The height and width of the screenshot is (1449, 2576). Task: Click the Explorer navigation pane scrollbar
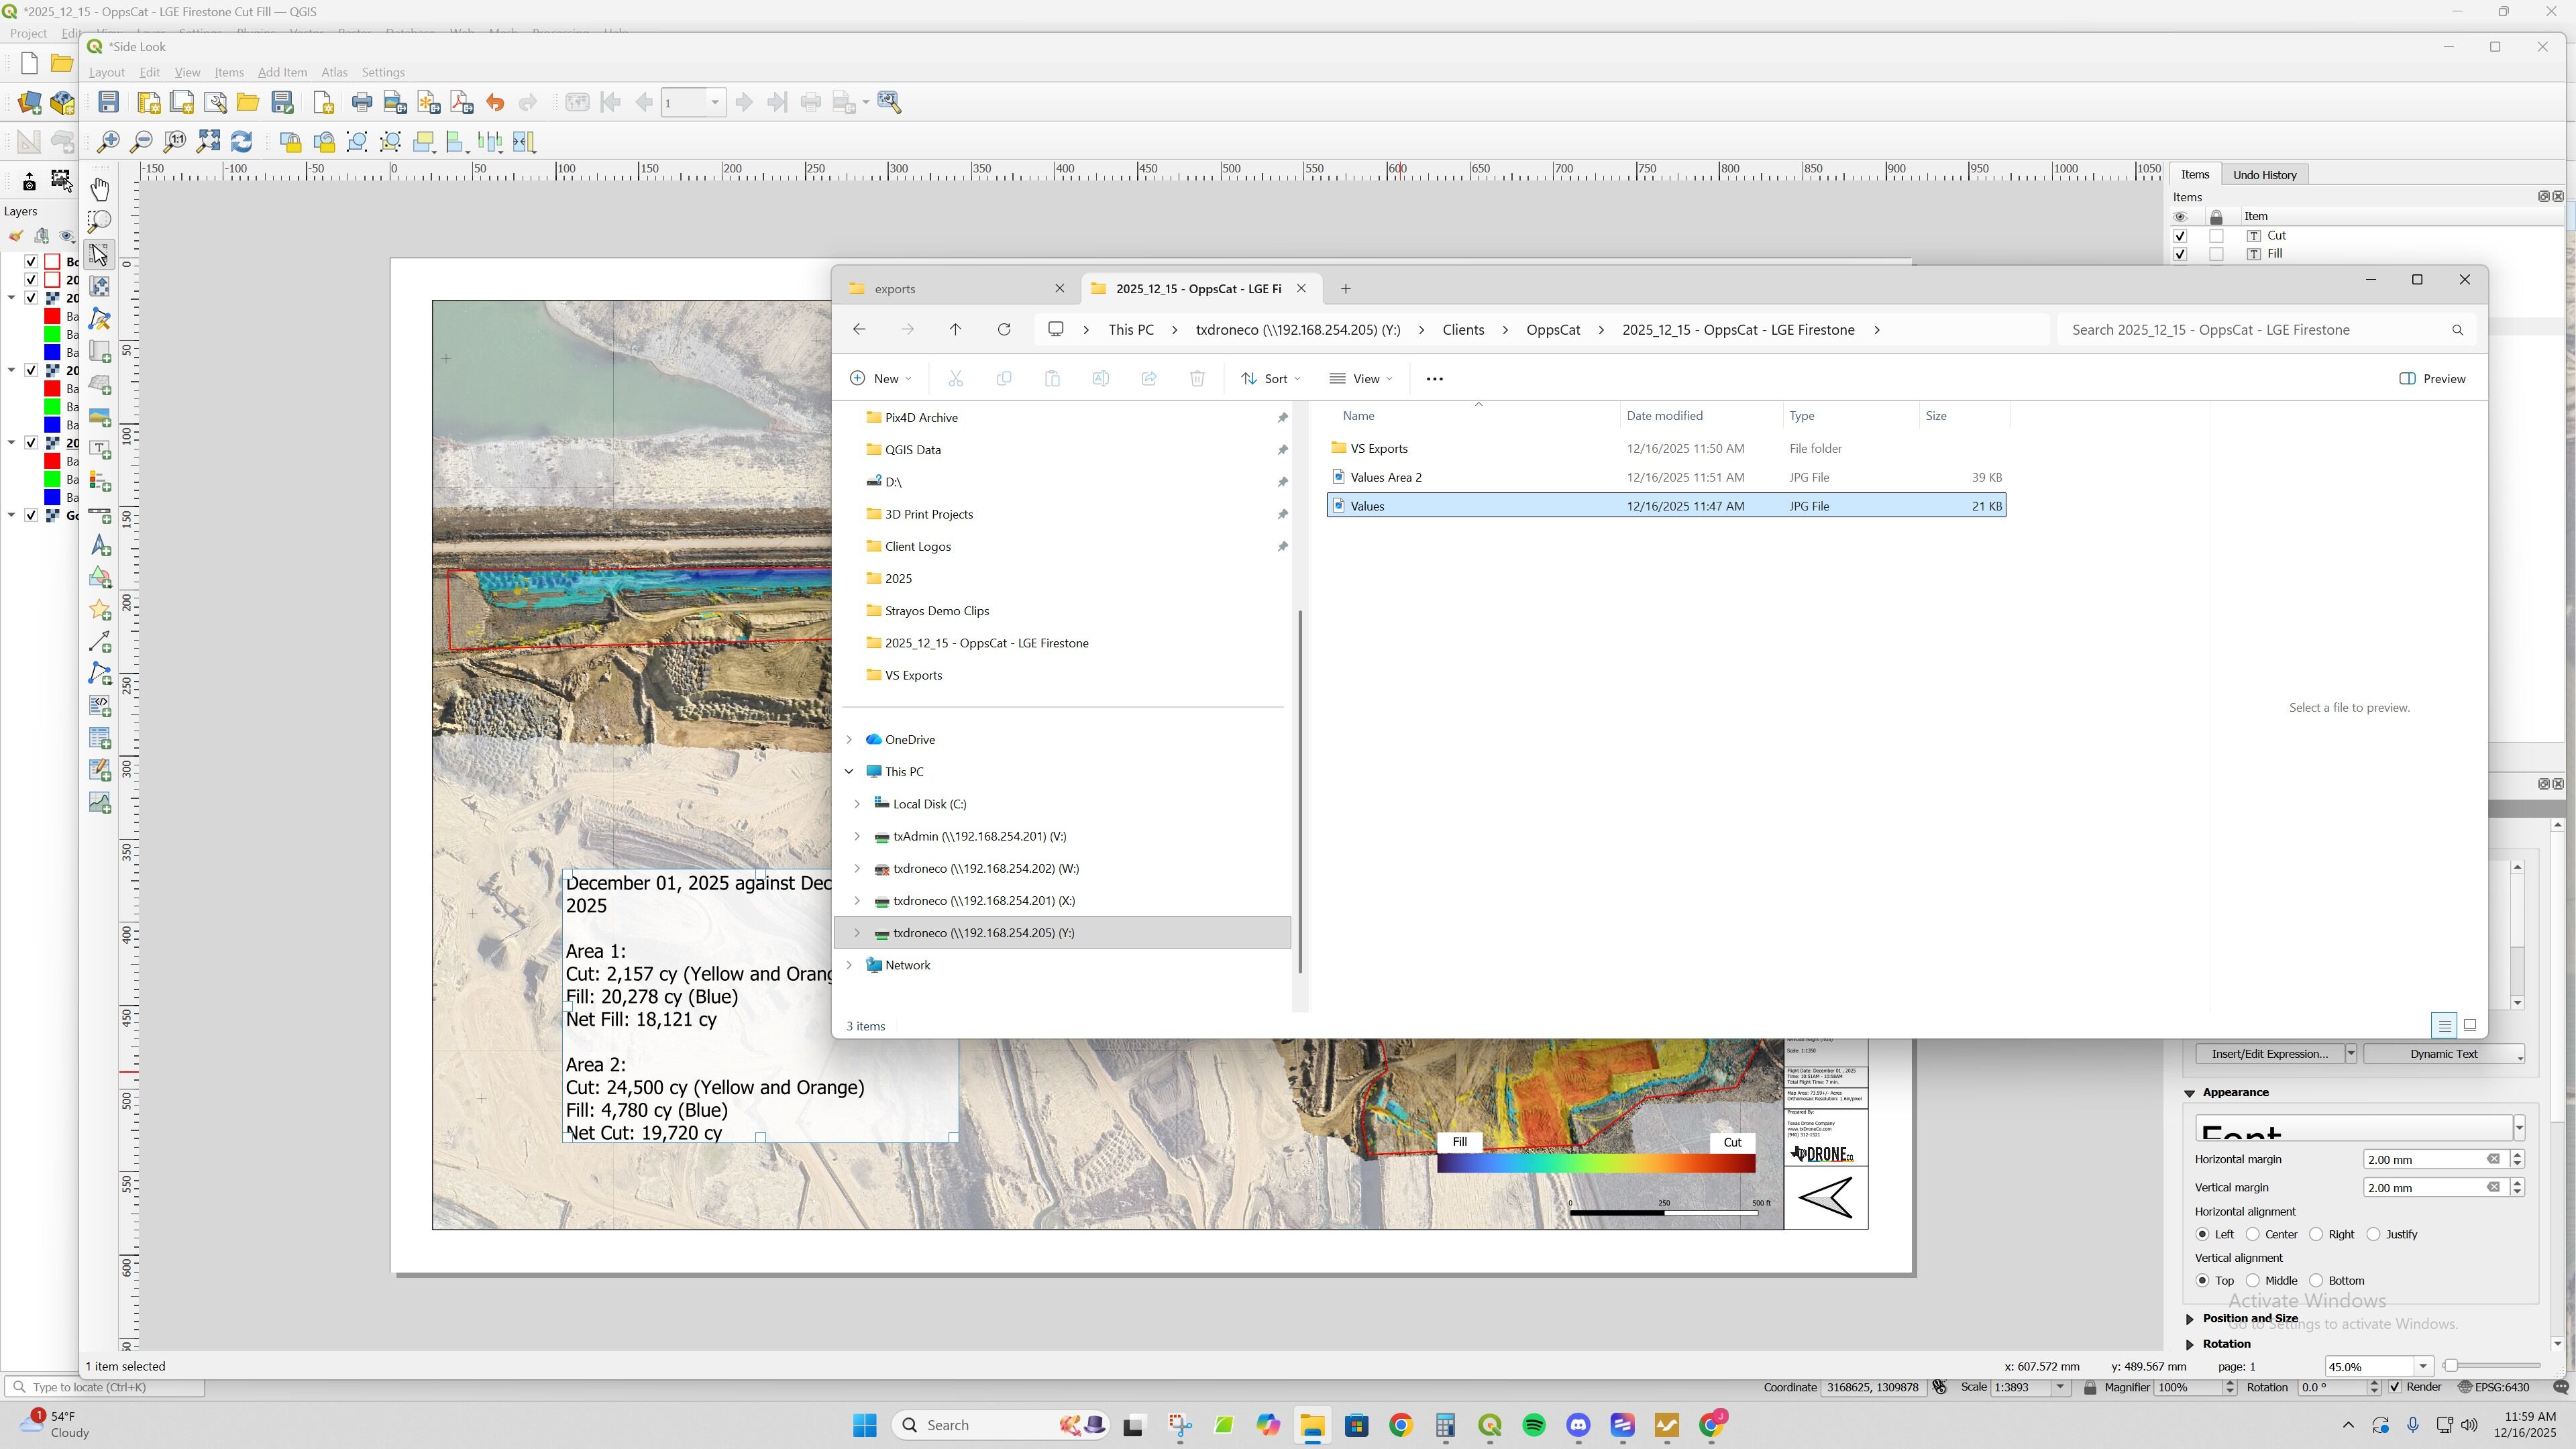pyautogui.click(x=1300, y=790)
